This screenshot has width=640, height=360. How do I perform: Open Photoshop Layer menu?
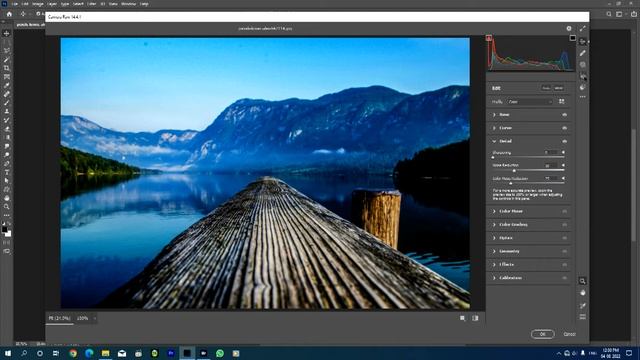(52, 4)
